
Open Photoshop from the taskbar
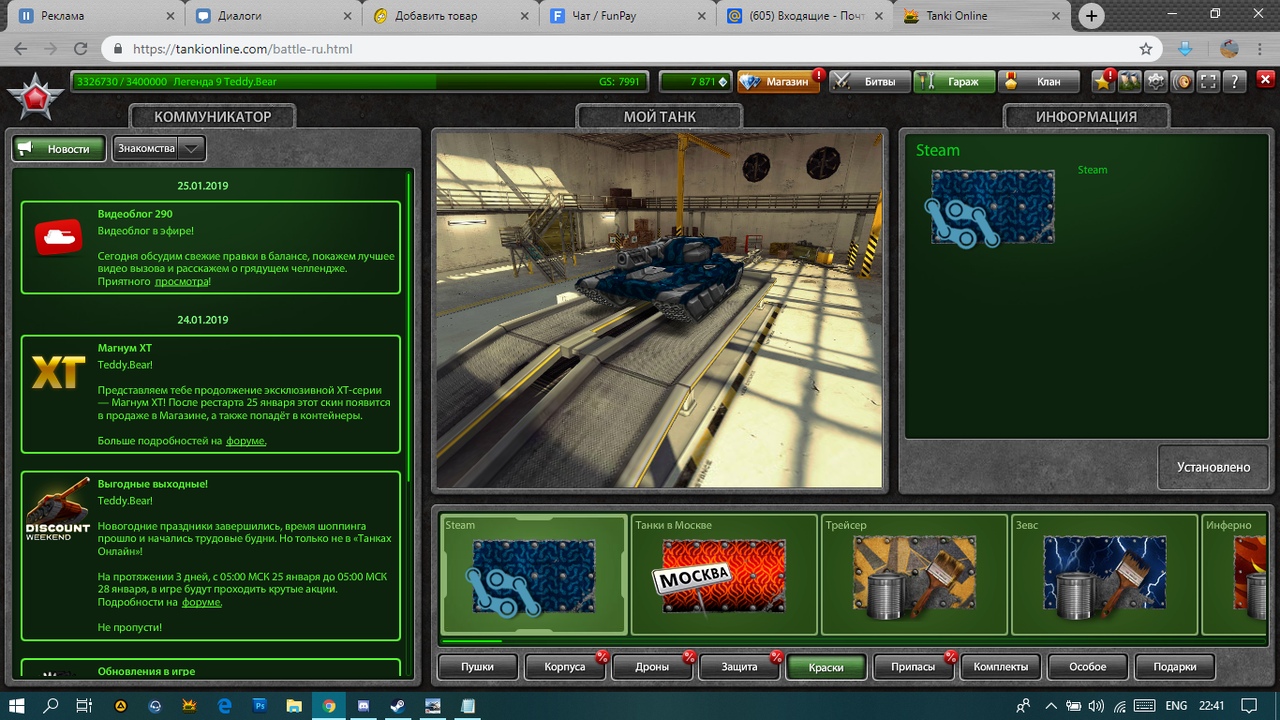point(260,705)
